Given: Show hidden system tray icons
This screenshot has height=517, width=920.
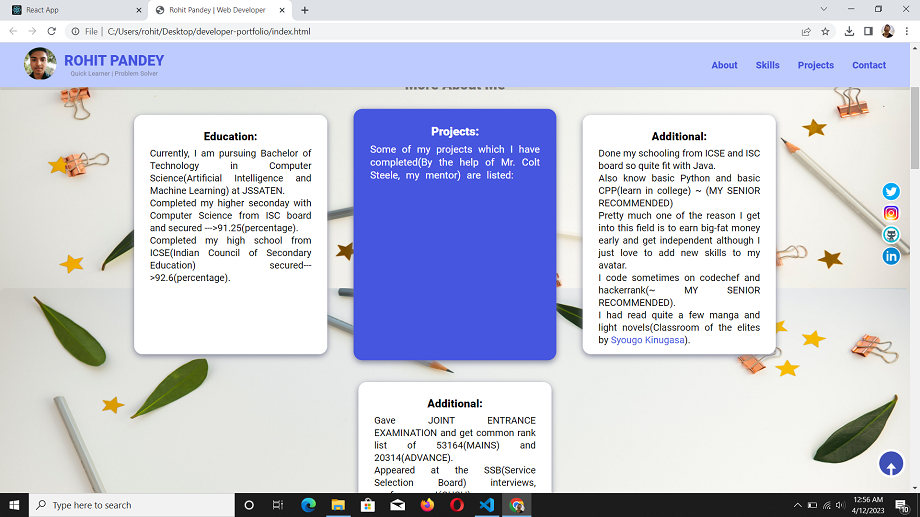Looking at the screenshot, I should point(797,505).
